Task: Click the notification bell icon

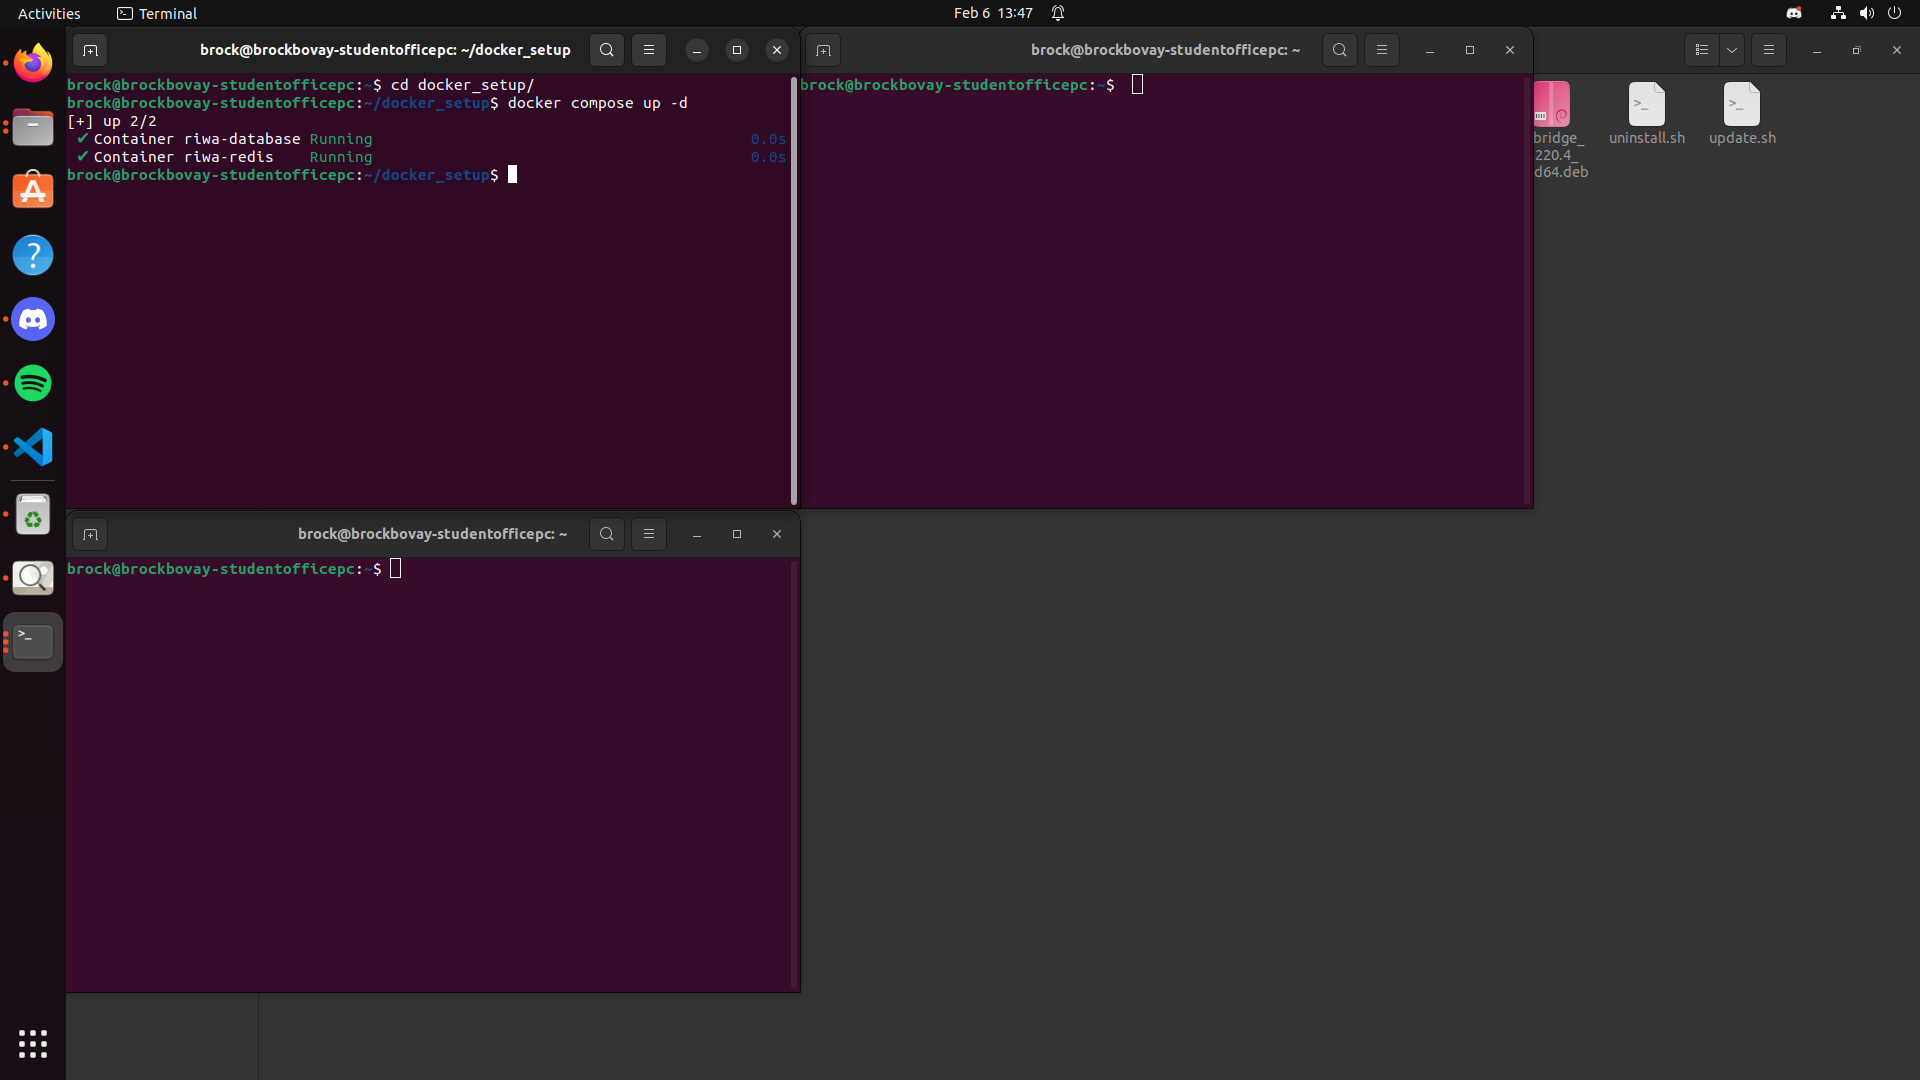Action: coord(1058,13)
